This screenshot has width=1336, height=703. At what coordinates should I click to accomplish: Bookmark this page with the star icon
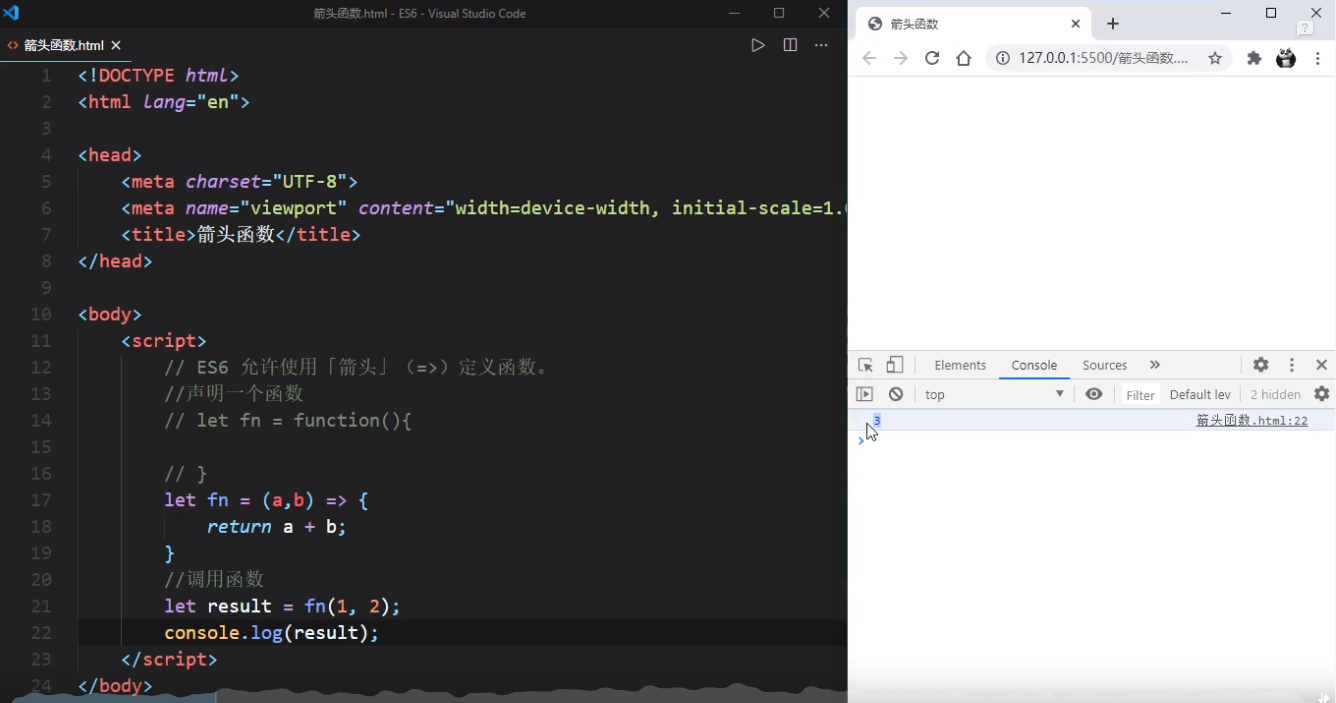tap(1215, 58)
